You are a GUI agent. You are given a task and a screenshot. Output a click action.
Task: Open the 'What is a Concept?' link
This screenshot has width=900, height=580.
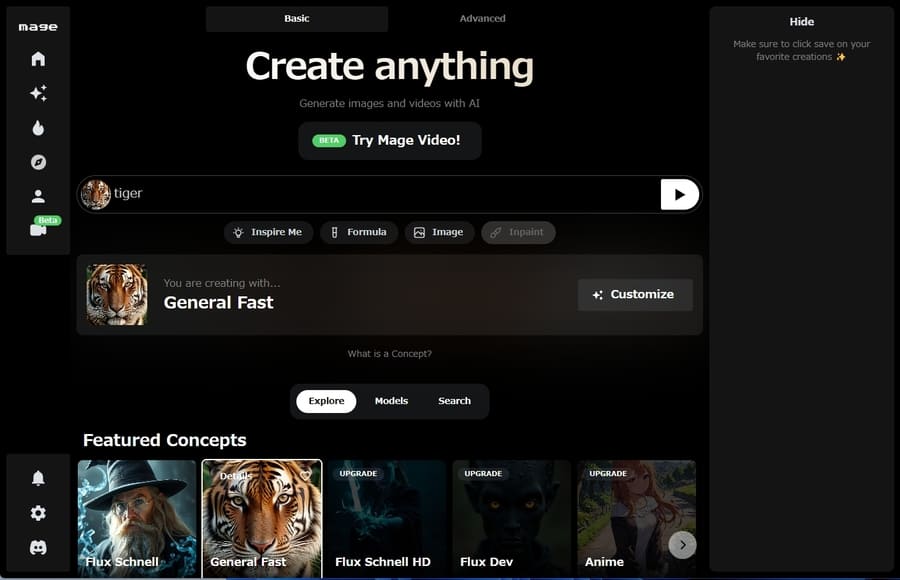[x=390, y=354]
